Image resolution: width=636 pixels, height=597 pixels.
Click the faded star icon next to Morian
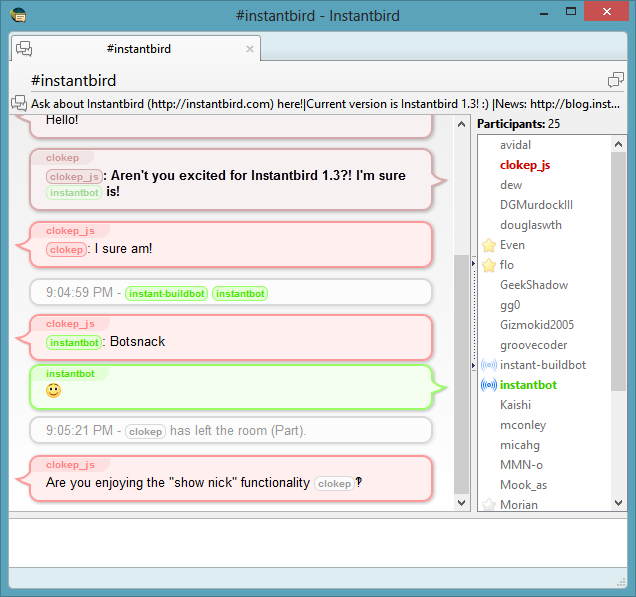click(x=489, y=504)
